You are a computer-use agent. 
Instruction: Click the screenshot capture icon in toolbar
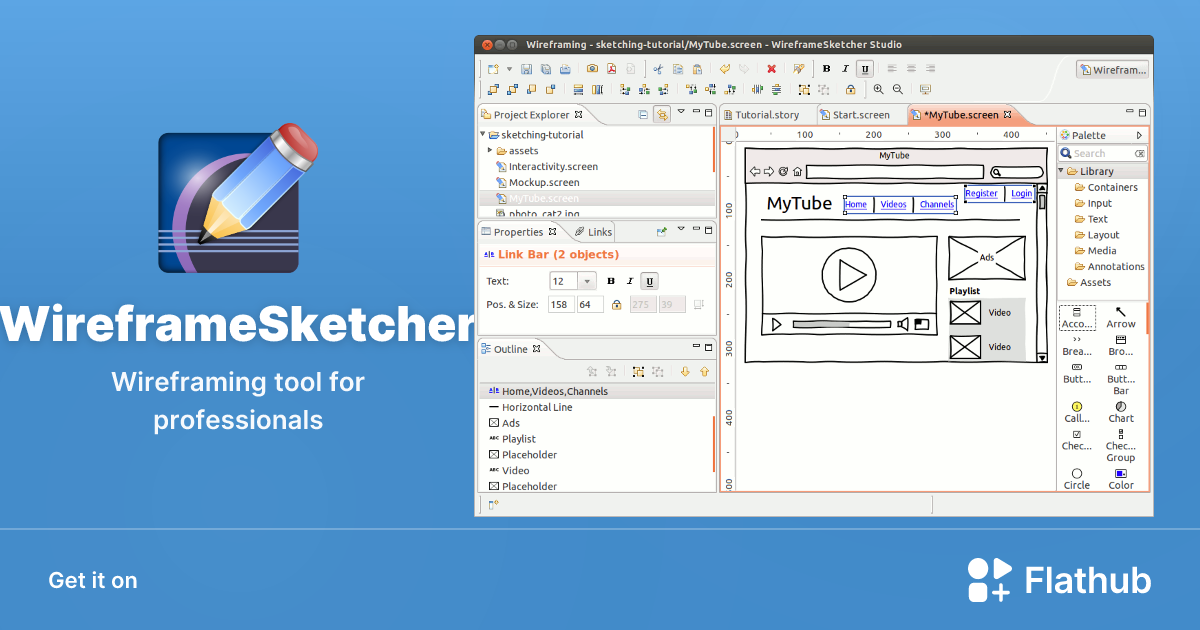[591, 68]
